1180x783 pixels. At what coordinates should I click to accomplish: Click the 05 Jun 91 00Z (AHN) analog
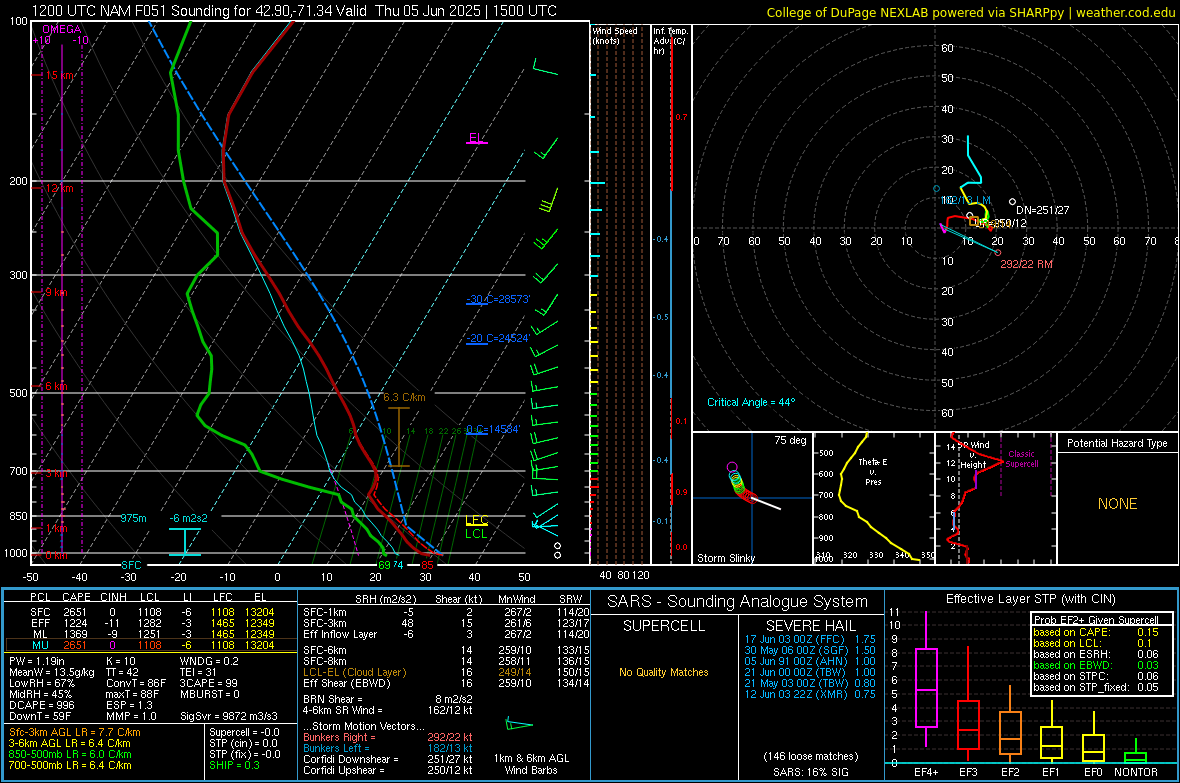pyautogui.click(x=810, y=662)
